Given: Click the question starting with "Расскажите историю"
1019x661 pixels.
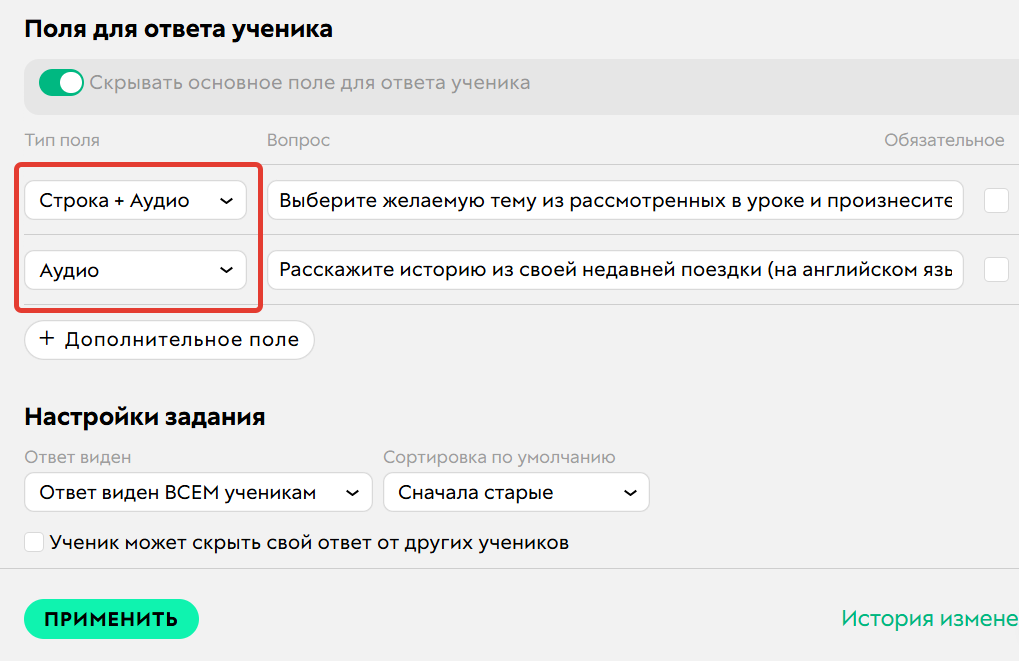Looking at the screenshot, I should tap(615, 270).
